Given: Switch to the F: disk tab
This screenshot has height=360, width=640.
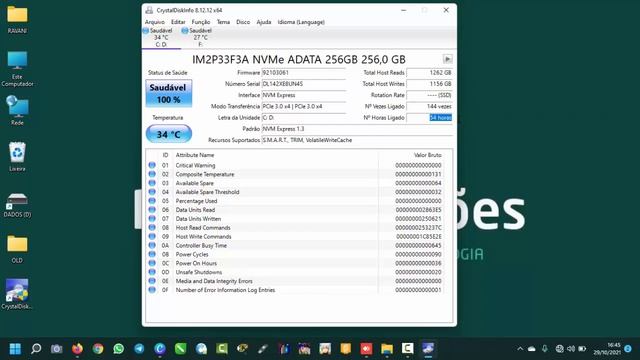Looking at the screenshot, I should coord(200,38).
